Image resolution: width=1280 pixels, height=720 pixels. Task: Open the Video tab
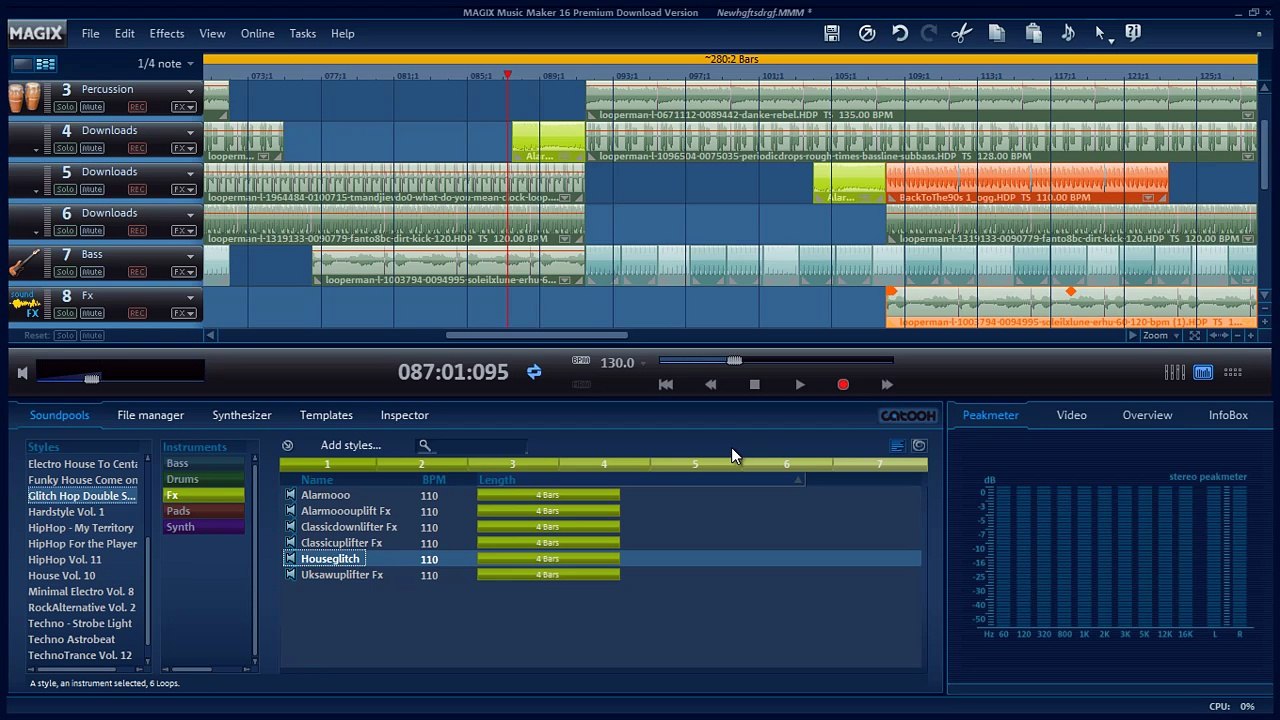click(1072, 415)
